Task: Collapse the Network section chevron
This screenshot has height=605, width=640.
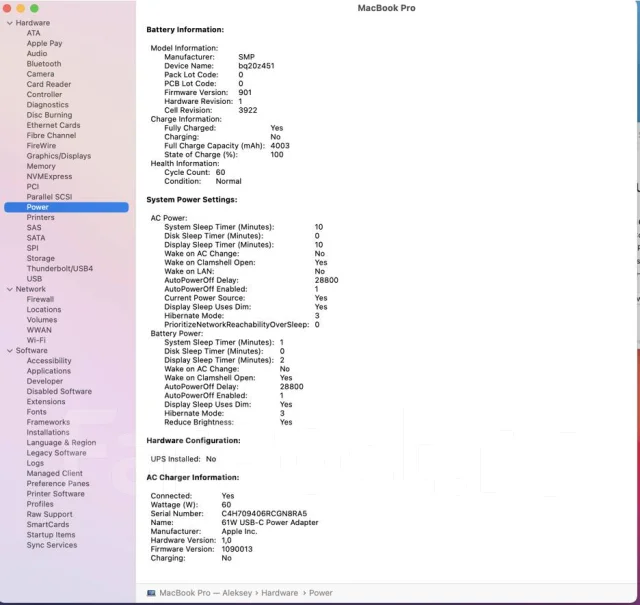Action: coord(10,289)
